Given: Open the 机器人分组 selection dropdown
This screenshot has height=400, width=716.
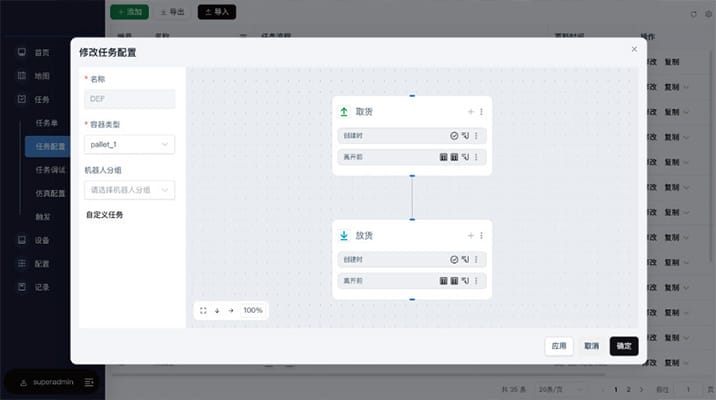Looking at the screenshot, I should pos(130,190).
